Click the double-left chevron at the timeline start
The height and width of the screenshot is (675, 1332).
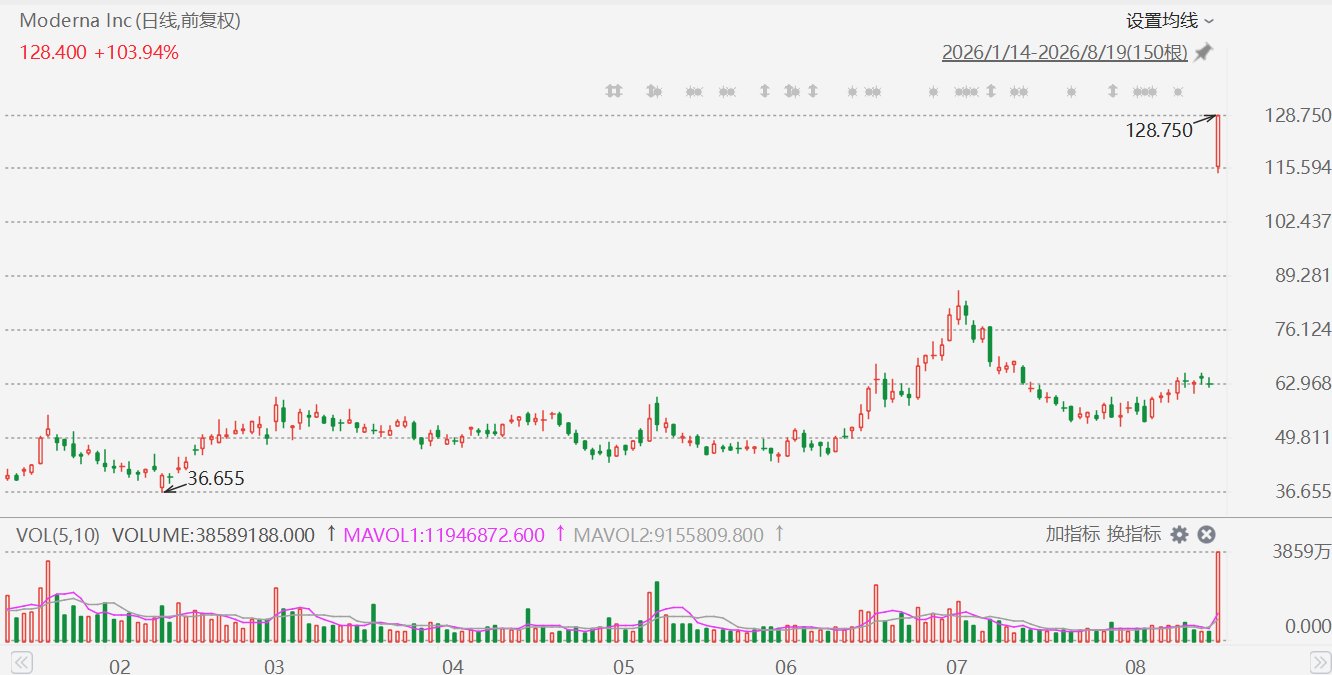click(22, 662)
